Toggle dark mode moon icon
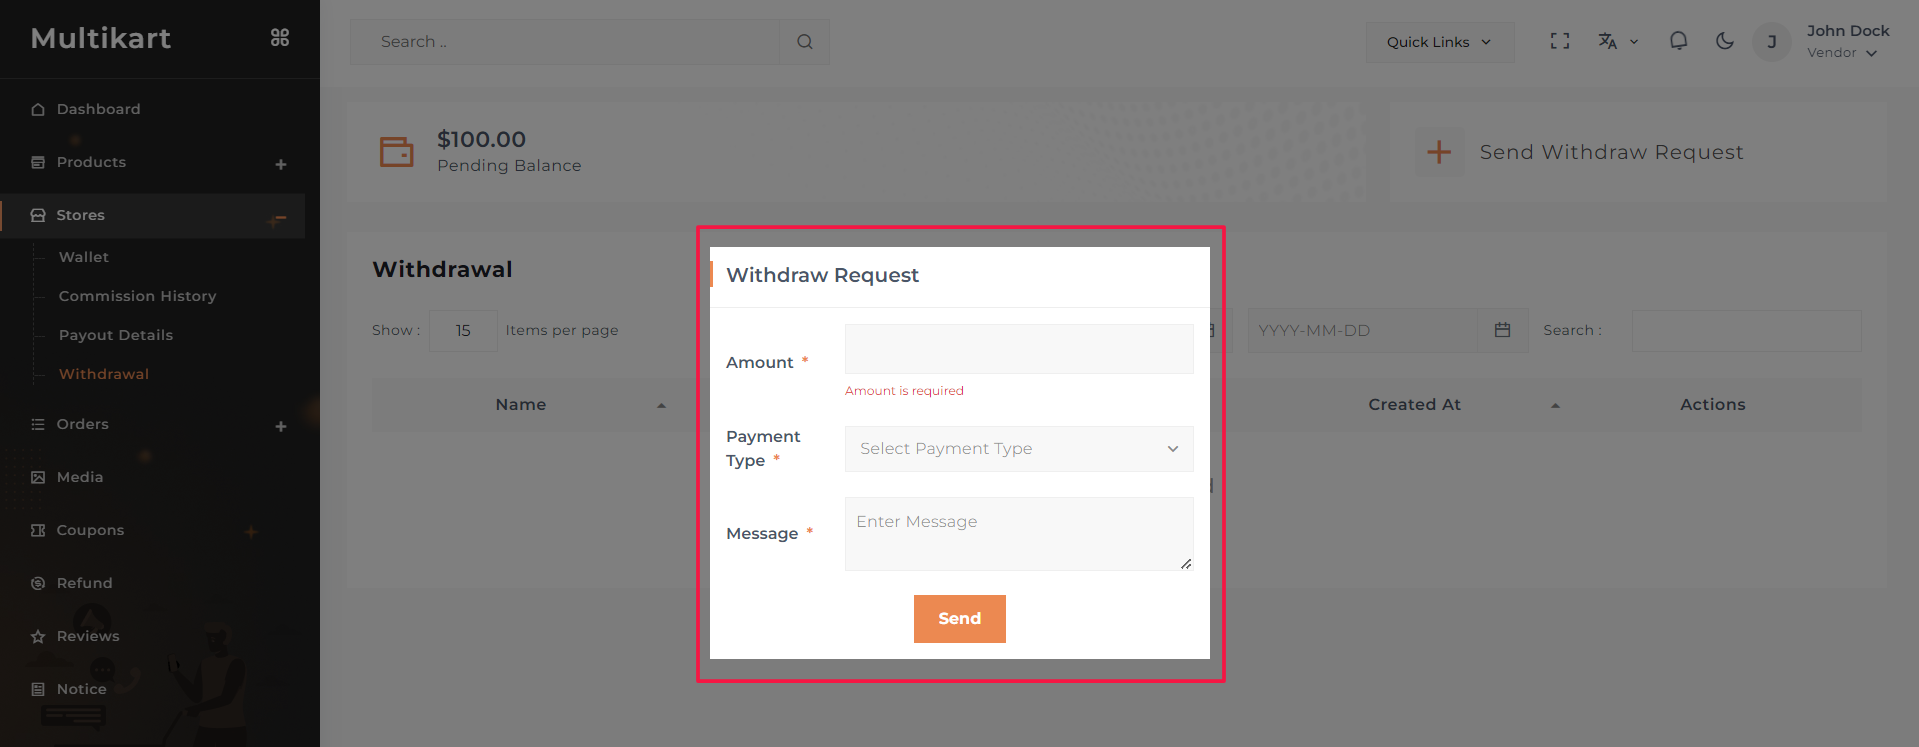The width and height of the screenshot is (1919, 747). pos(1725,41)
